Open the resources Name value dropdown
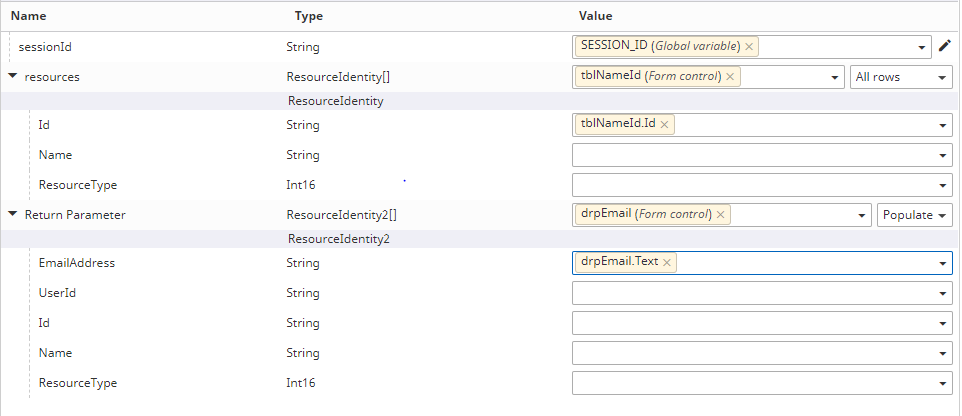962x416 pixels. 943,156
